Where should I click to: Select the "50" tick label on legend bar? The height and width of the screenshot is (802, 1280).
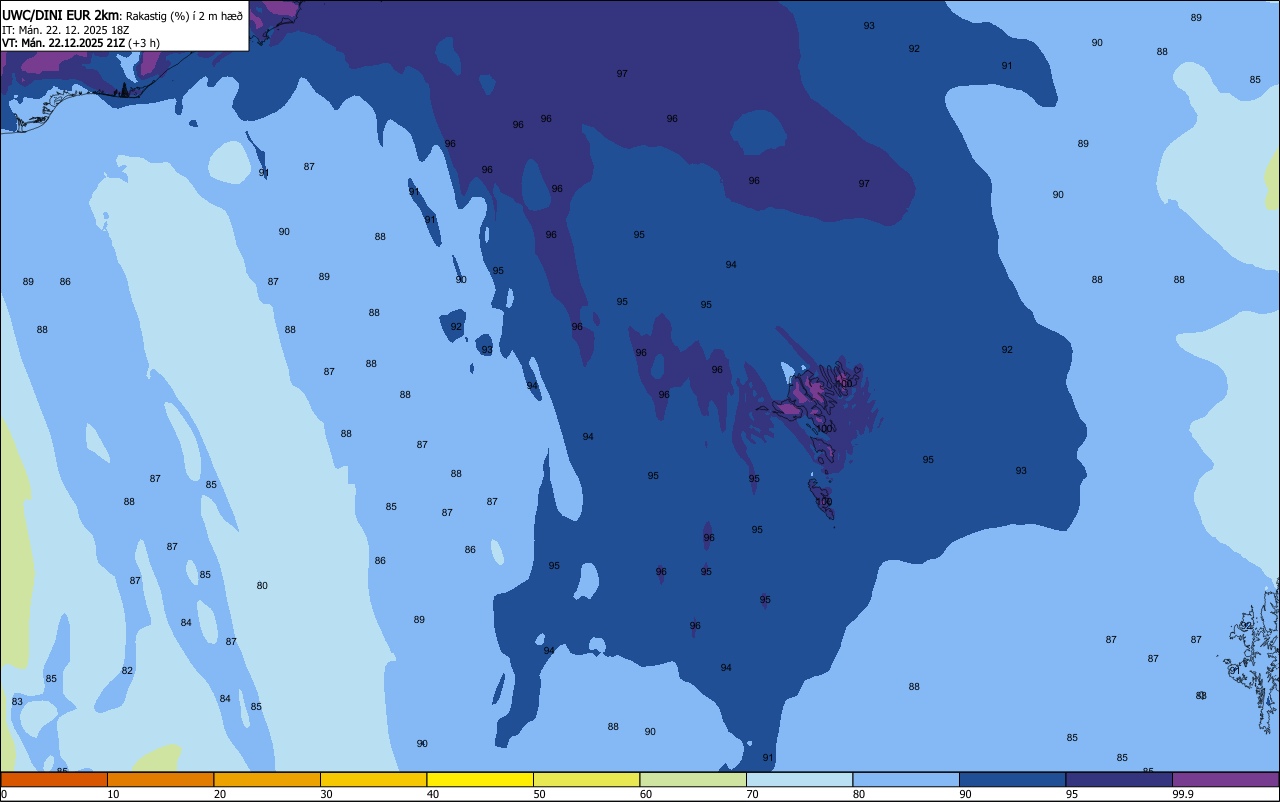click(540, 794)
